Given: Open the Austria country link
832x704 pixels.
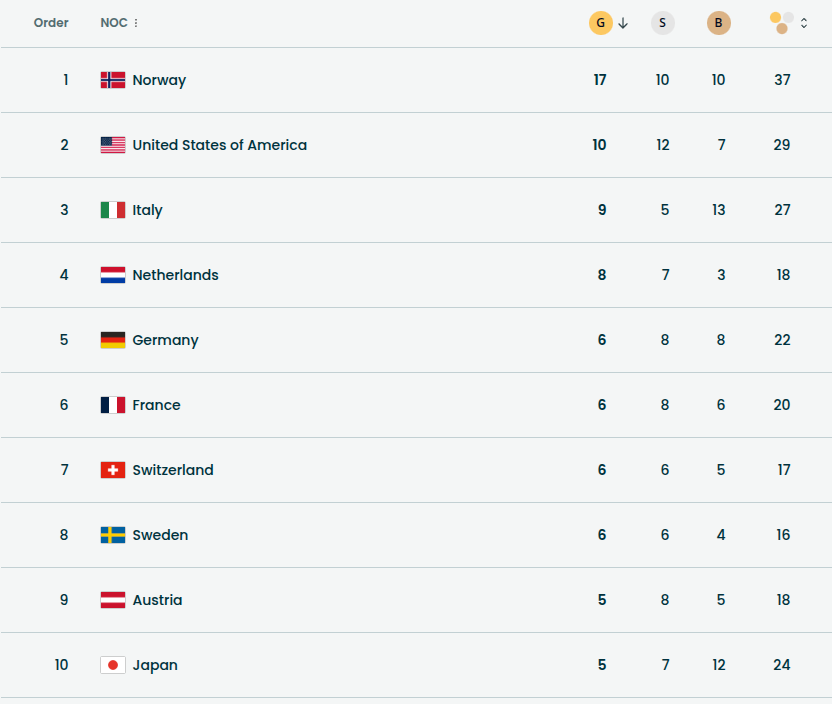Looking at the screenshot, I should click(157, 600).
